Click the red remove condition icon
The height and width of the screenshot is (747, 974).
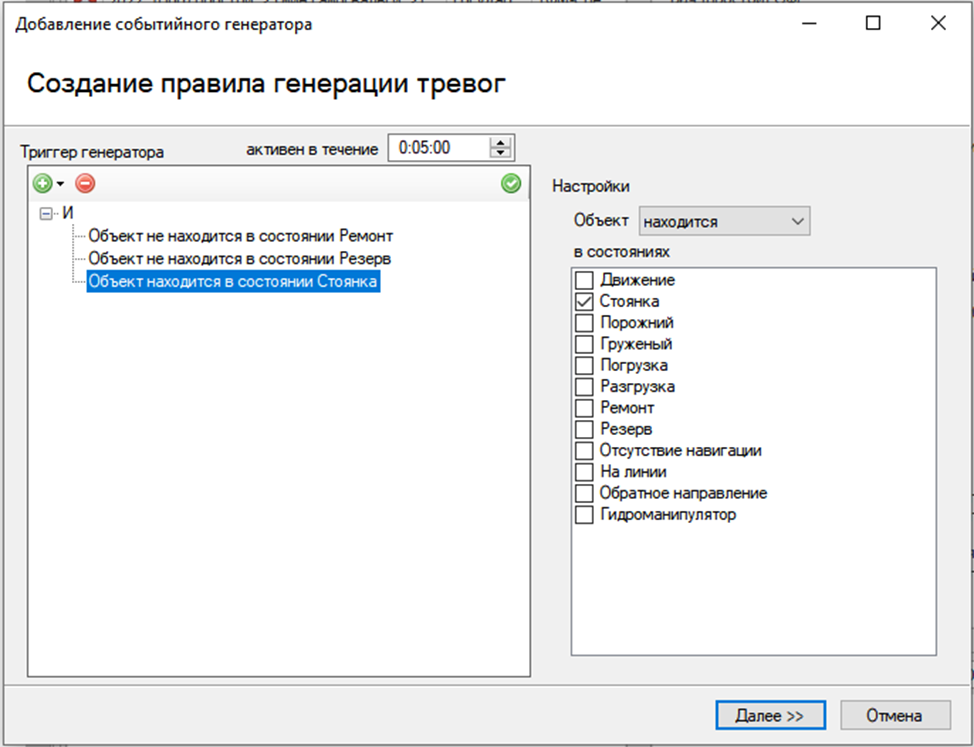pos(85,184)
